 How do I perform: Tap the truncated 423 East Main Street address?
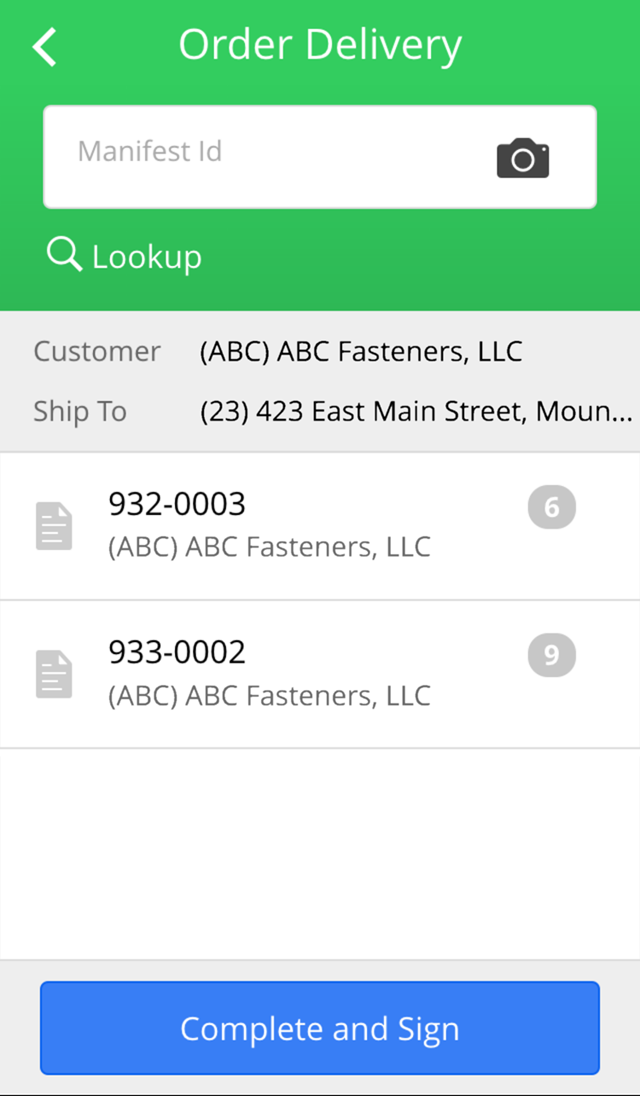pos(416,411)
